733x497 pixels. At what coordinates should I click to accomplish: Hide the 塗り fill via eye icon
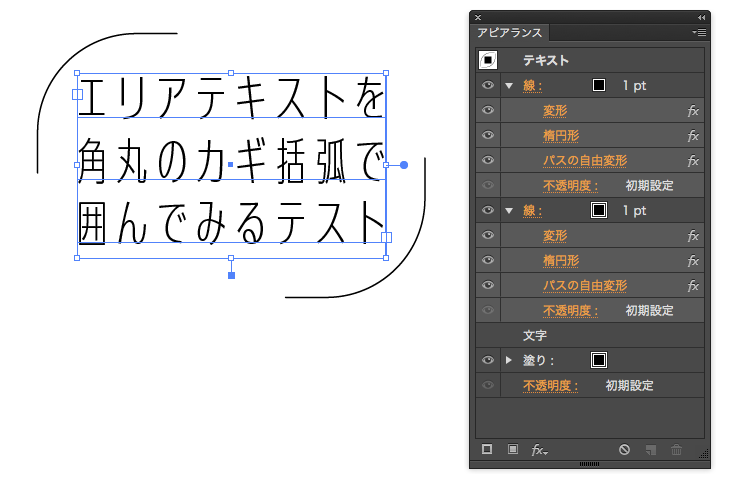pyautogui.click(x=488, y=360)
